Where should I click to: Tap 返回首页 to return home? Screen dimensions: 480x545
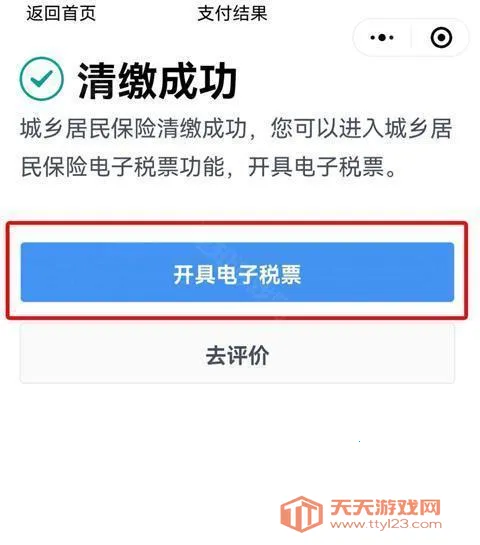point(61,14)
